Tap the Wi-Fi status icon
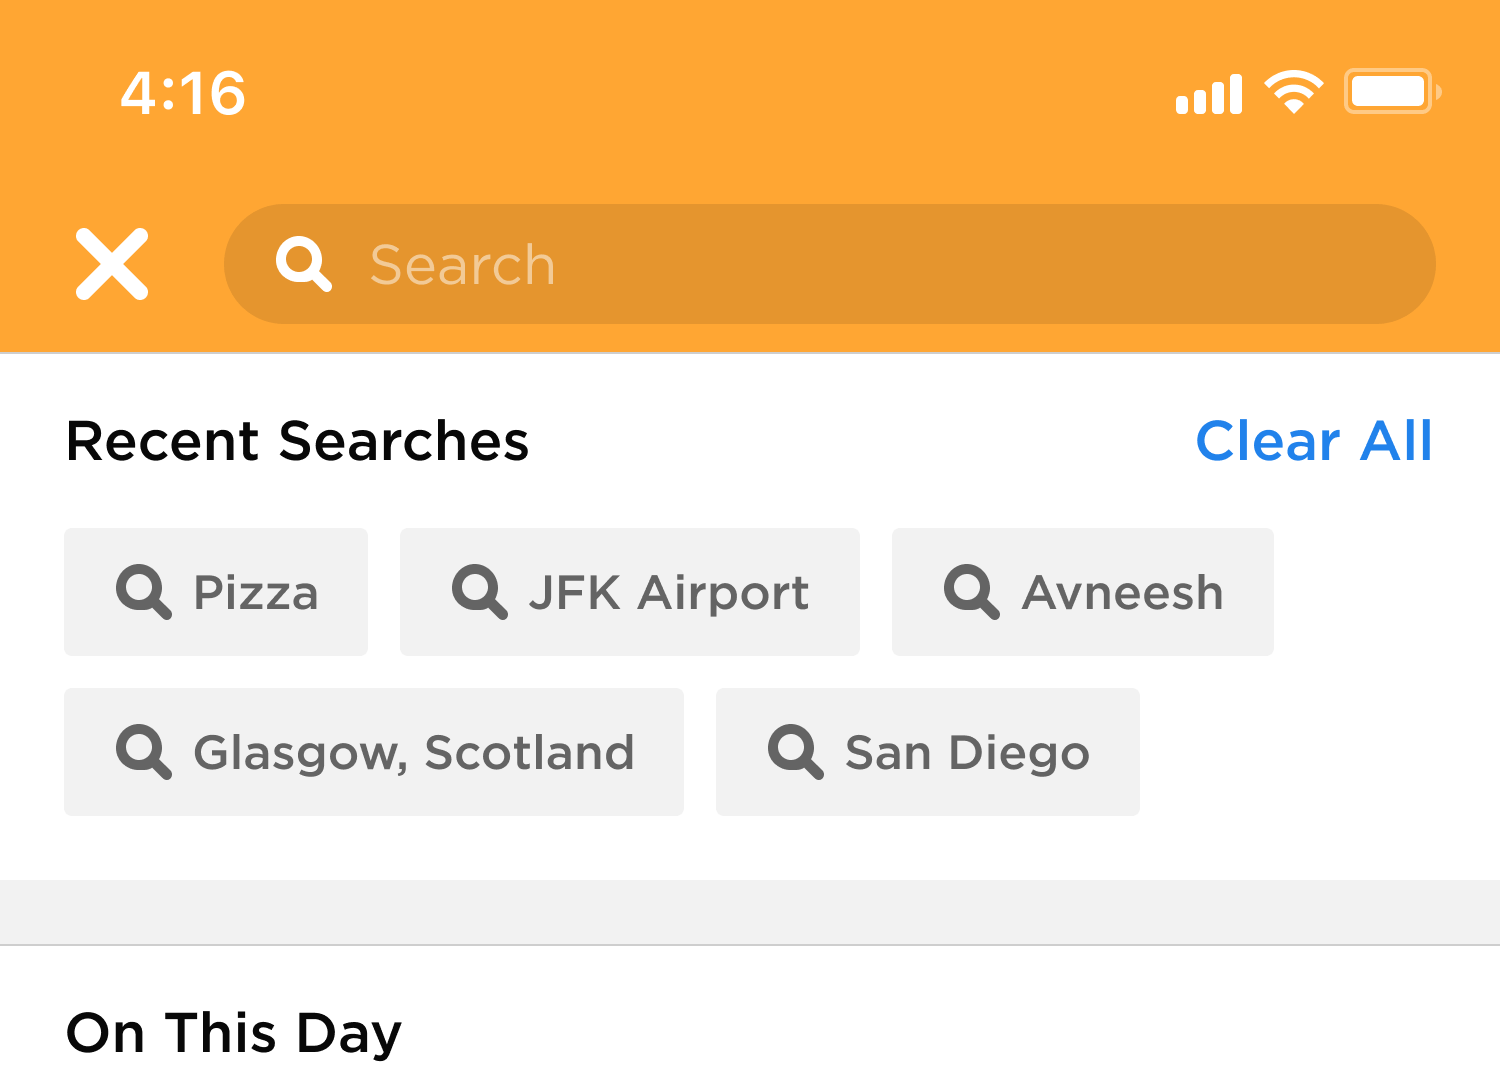The height and width of the screenshot is (1080, 1500). (1293, 92)
